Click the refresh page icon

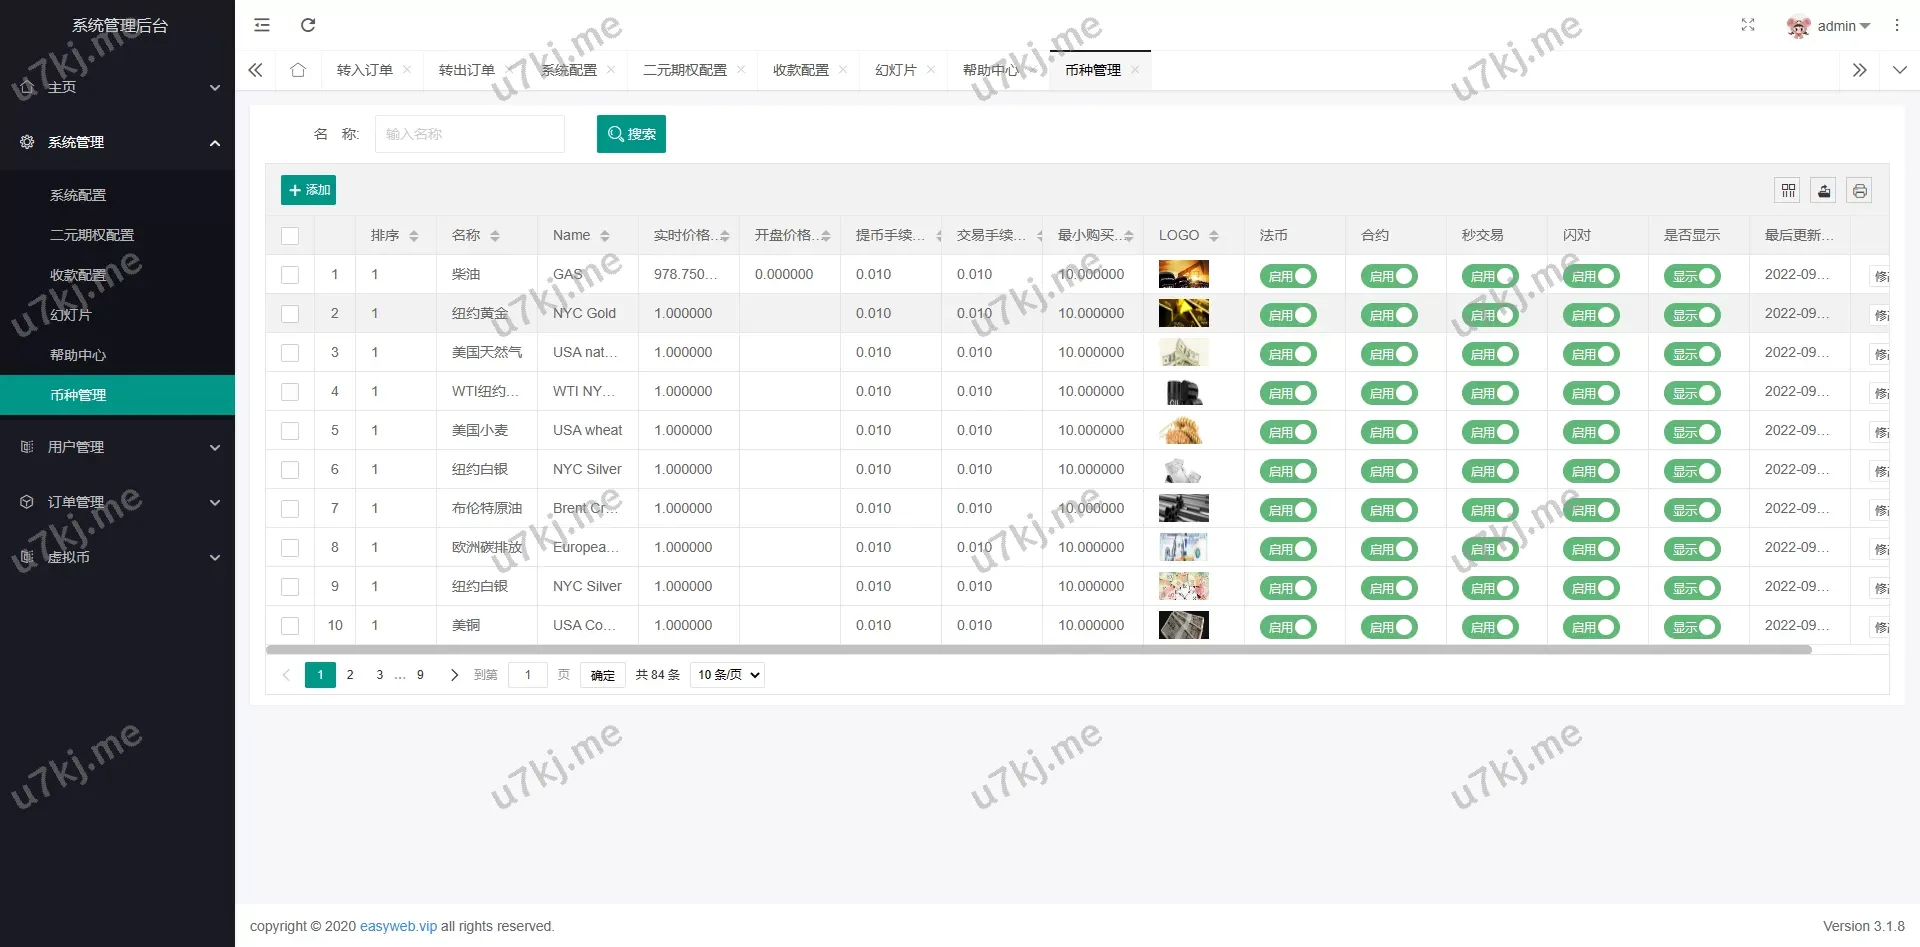[308, 25]
